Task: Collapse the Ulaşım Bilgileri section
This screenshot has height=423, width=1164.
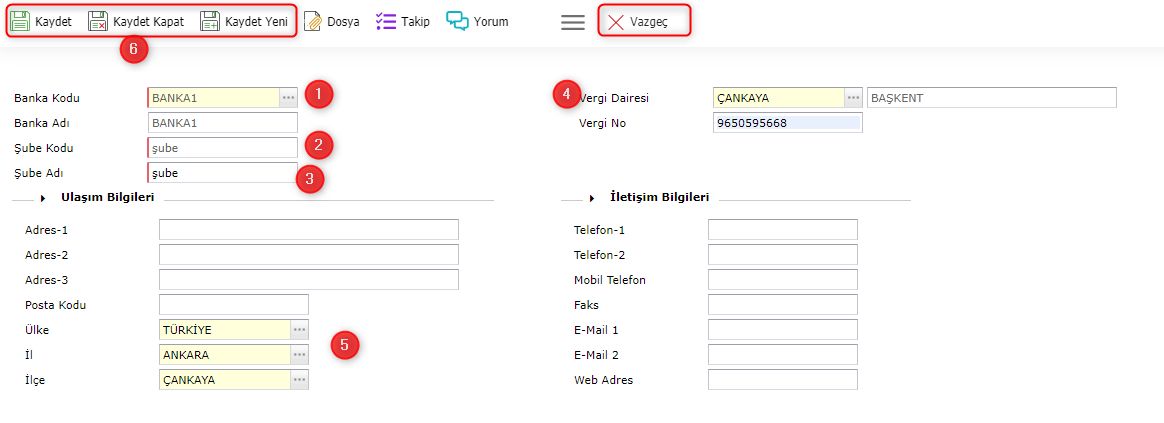Action: tap(44, 198)
